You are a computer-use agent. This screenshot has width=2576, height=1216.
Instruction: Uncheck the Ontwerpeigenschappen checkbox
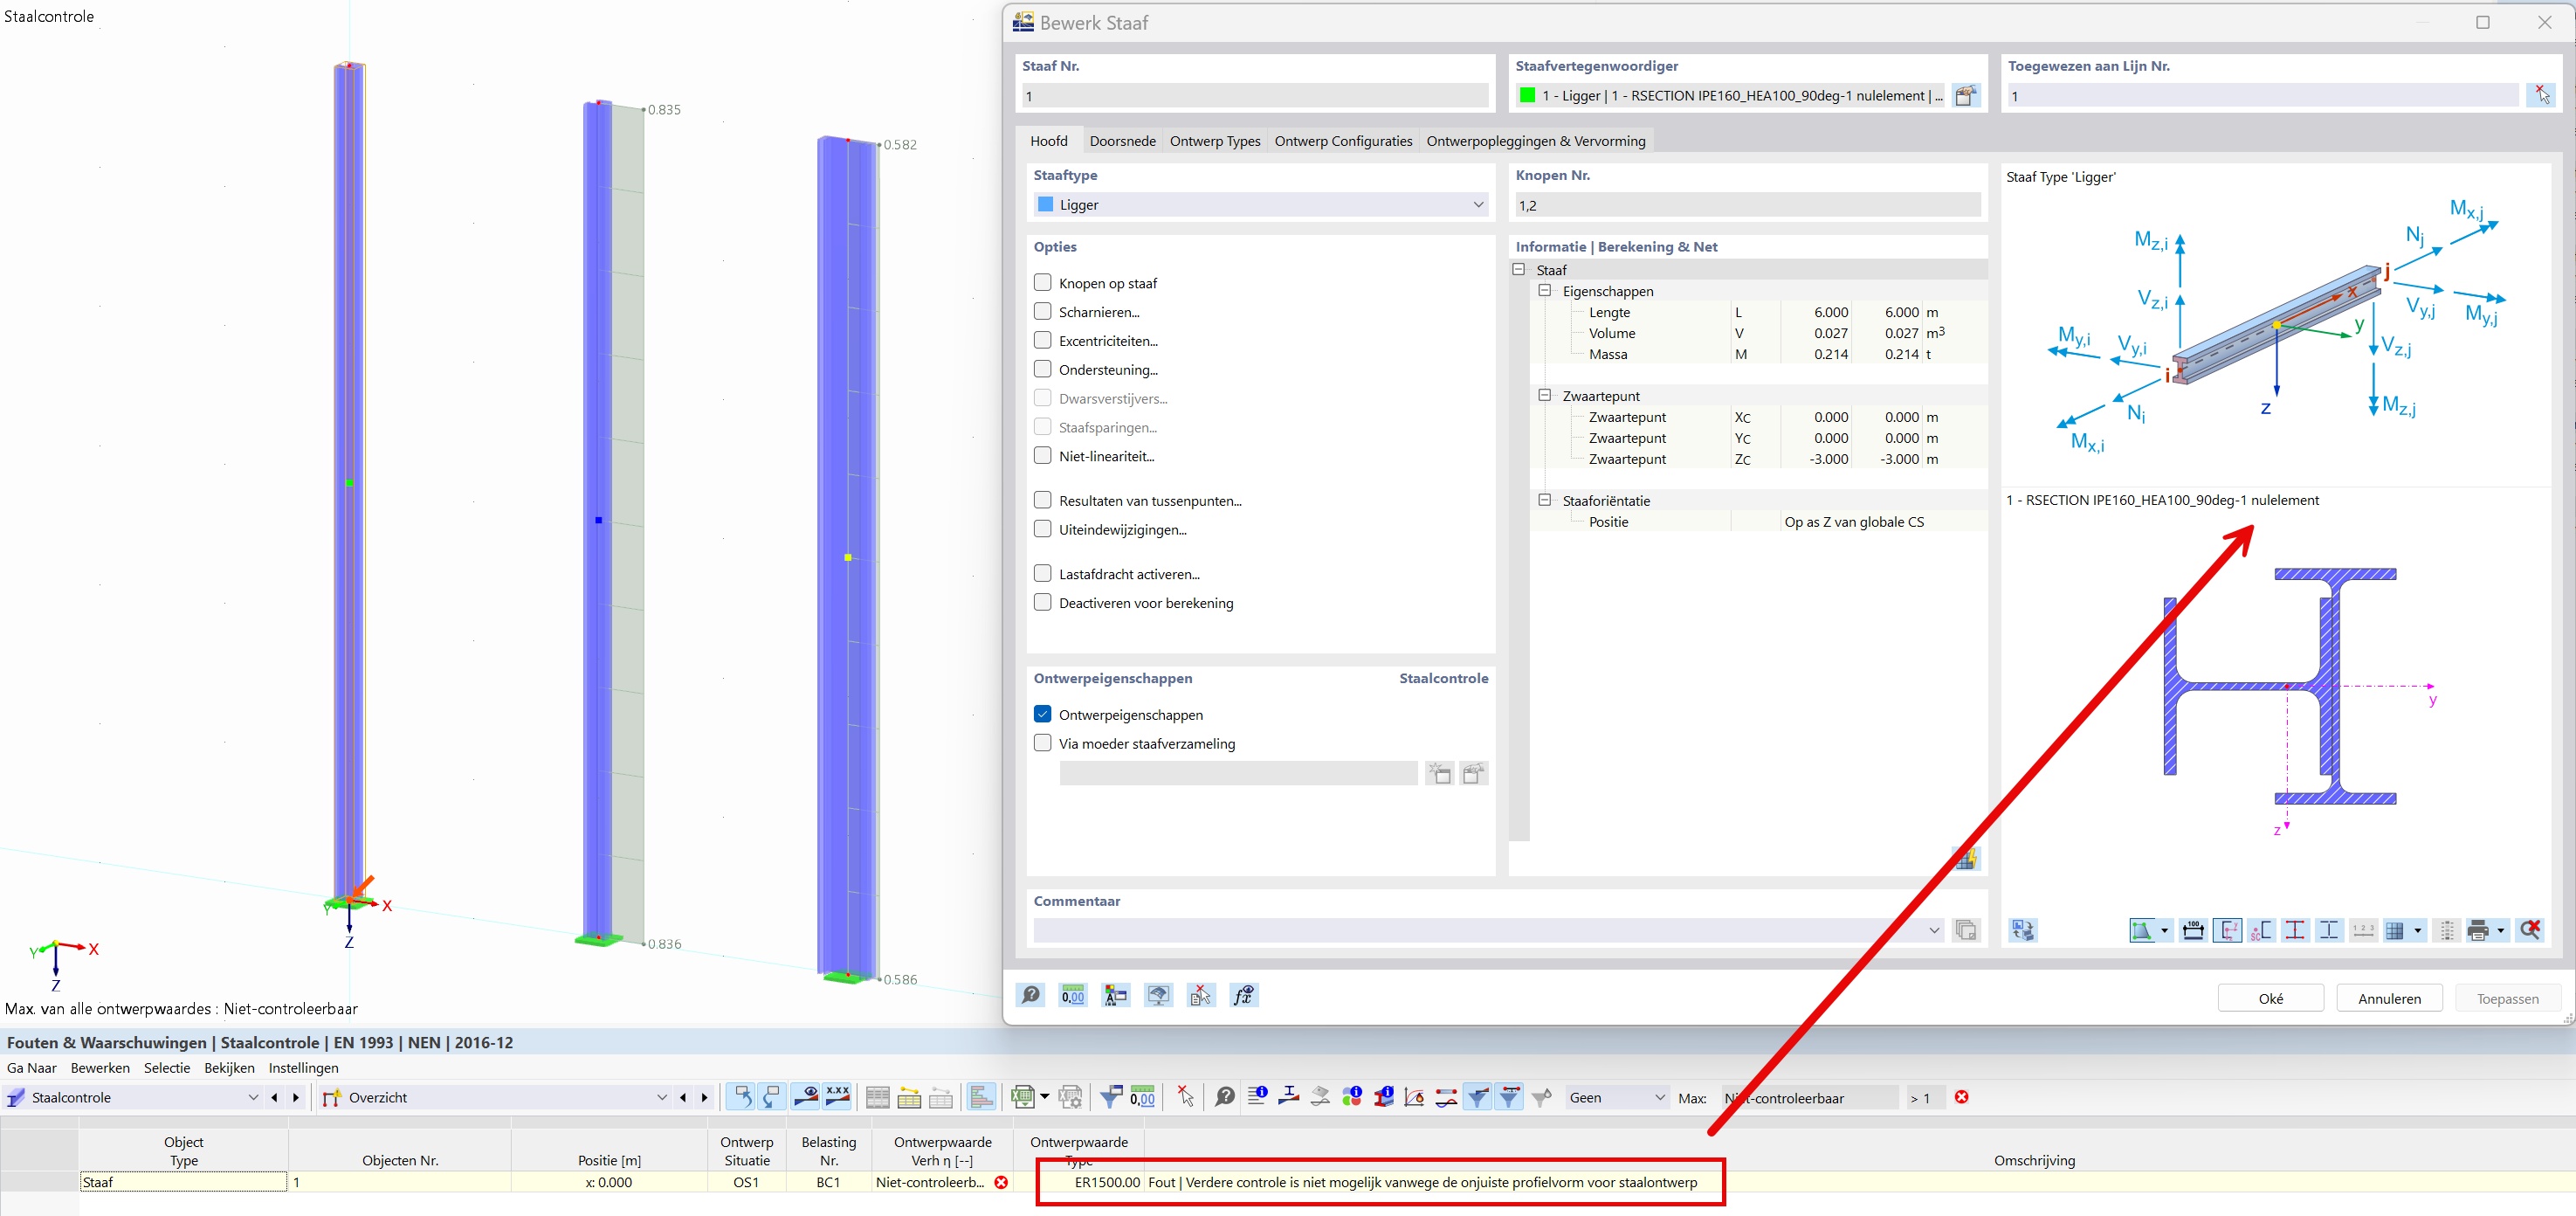click(x=1042, y=714)
